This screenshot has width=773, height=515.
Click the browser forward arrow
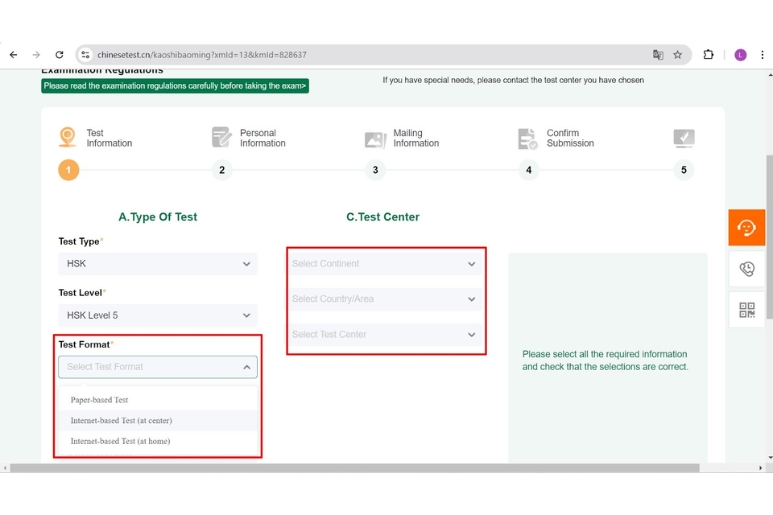tap(36, 55)
